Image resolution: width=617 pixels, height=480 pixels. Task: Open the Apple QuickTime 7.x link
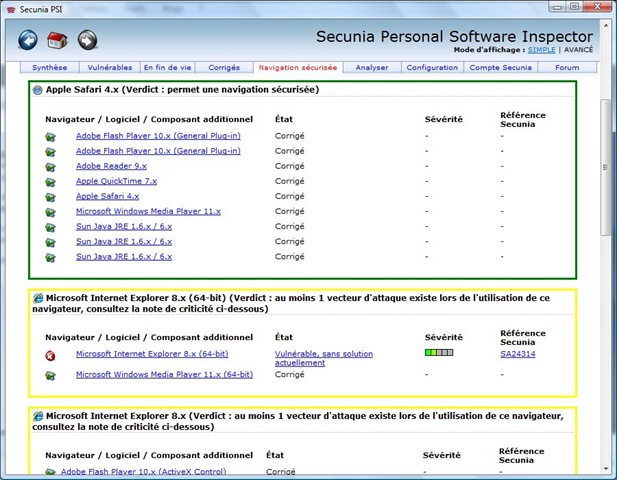point(116,181)
